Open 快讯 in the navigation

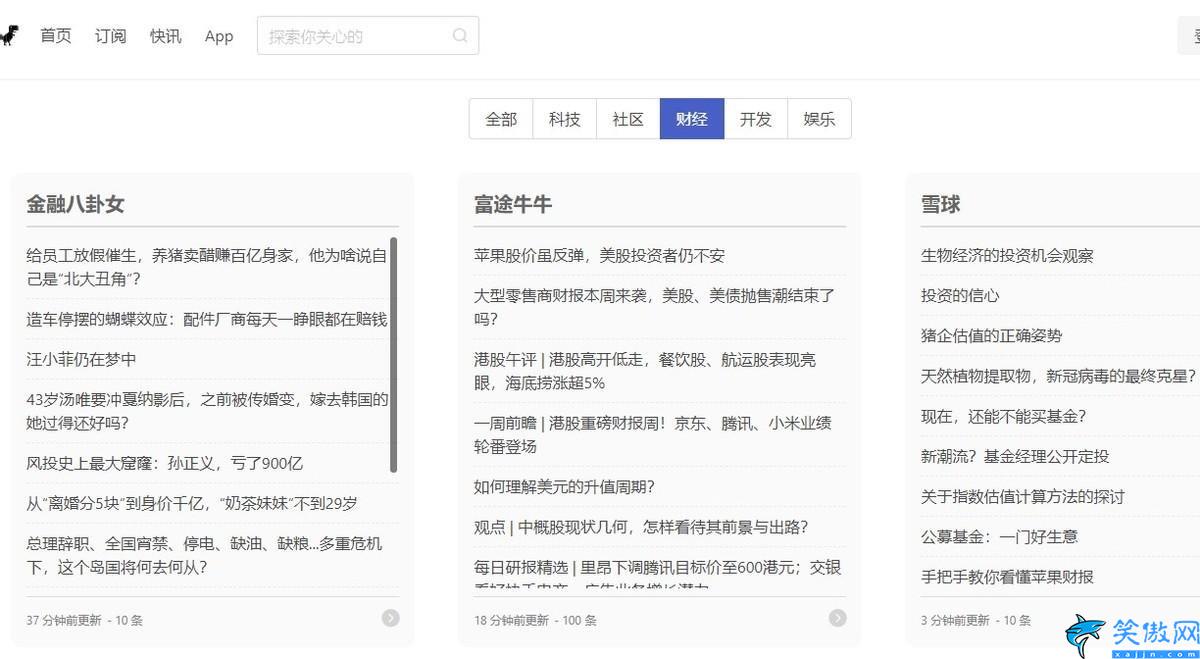(x=166, y=36)
